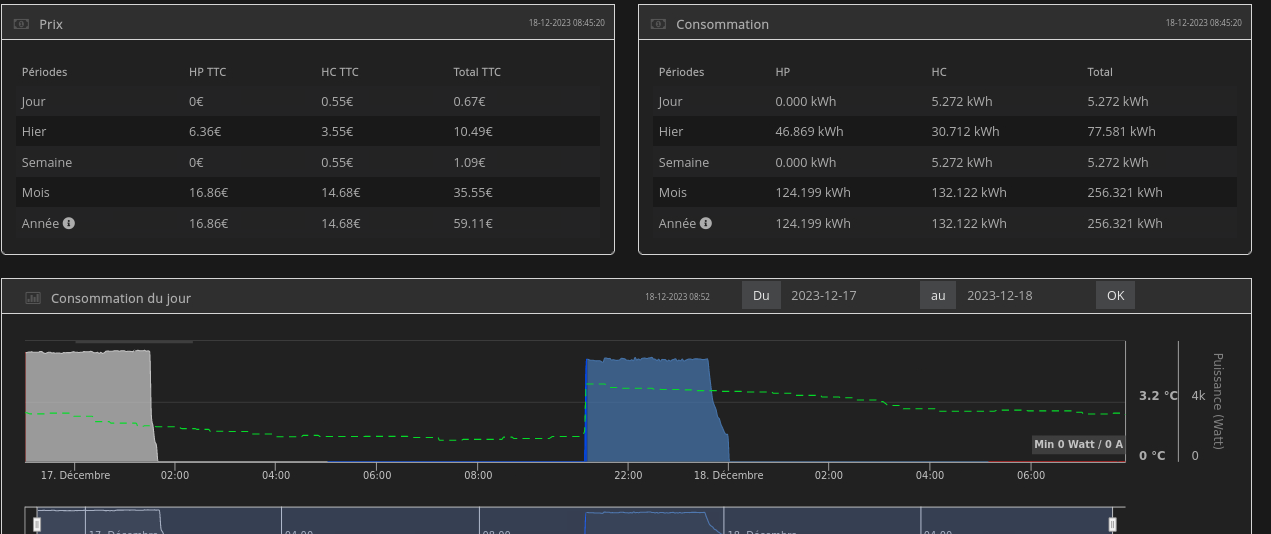Click the info icon next to Année in Prix table

[x=69, y=223]
